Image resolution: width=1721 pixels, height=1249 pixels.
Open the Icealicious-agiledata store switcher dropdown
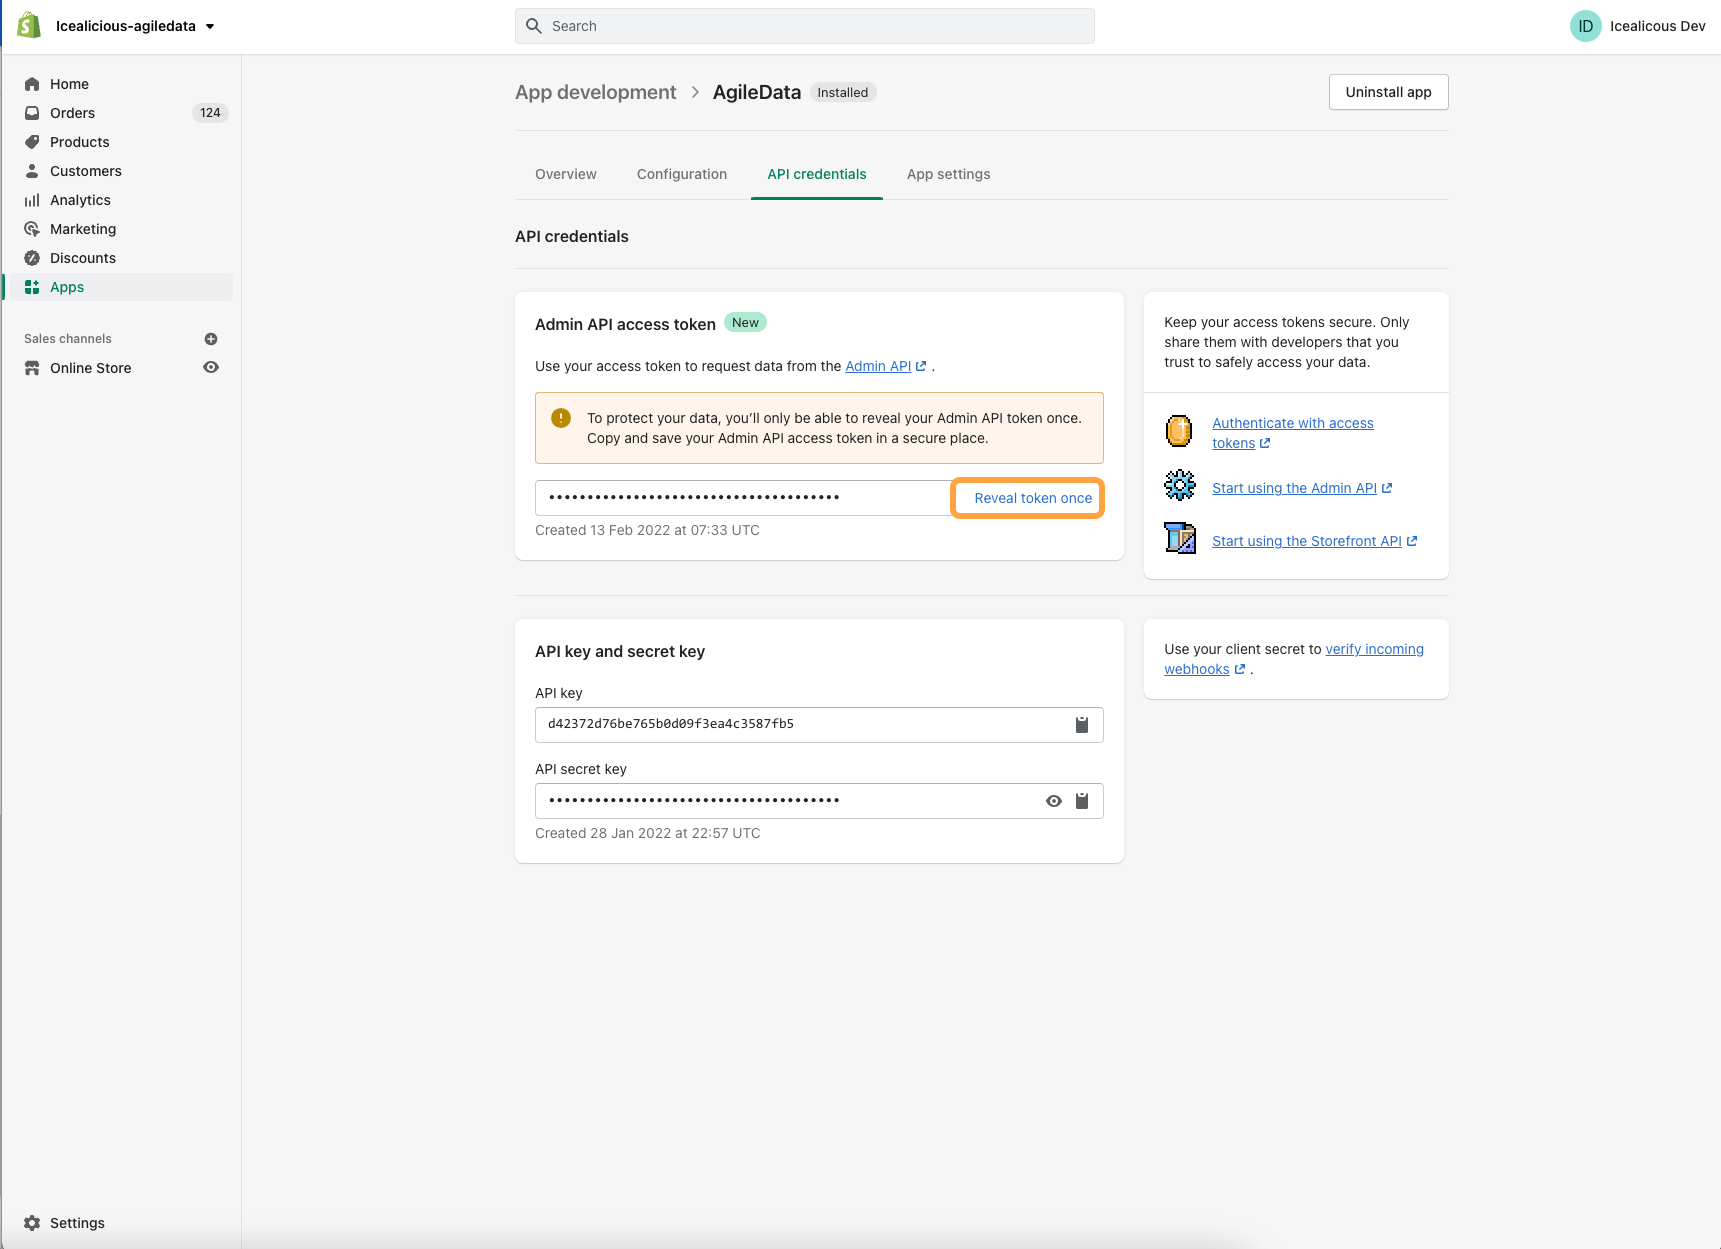coord(135,26)
